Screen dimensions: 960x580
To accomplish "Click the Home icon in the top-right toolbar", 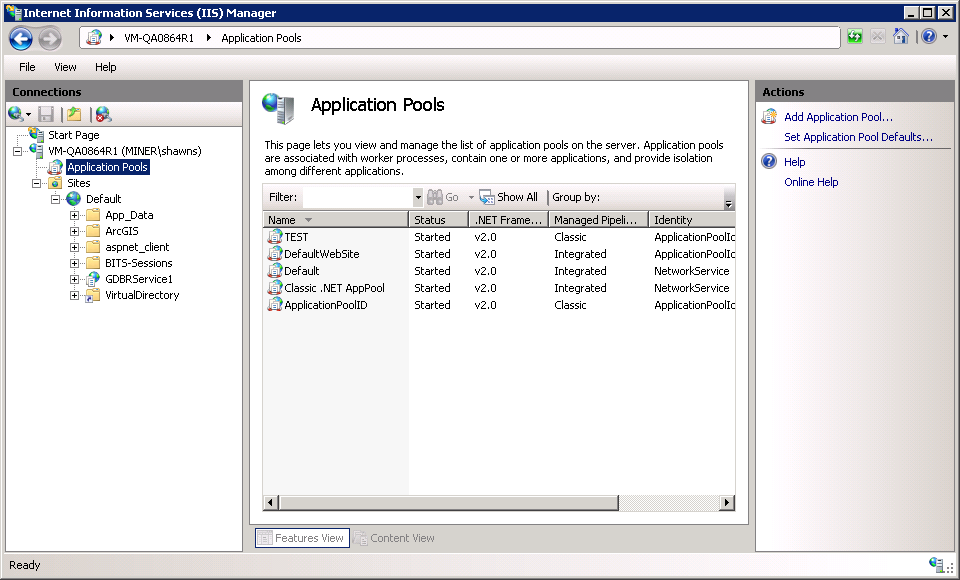I will 900,37.
